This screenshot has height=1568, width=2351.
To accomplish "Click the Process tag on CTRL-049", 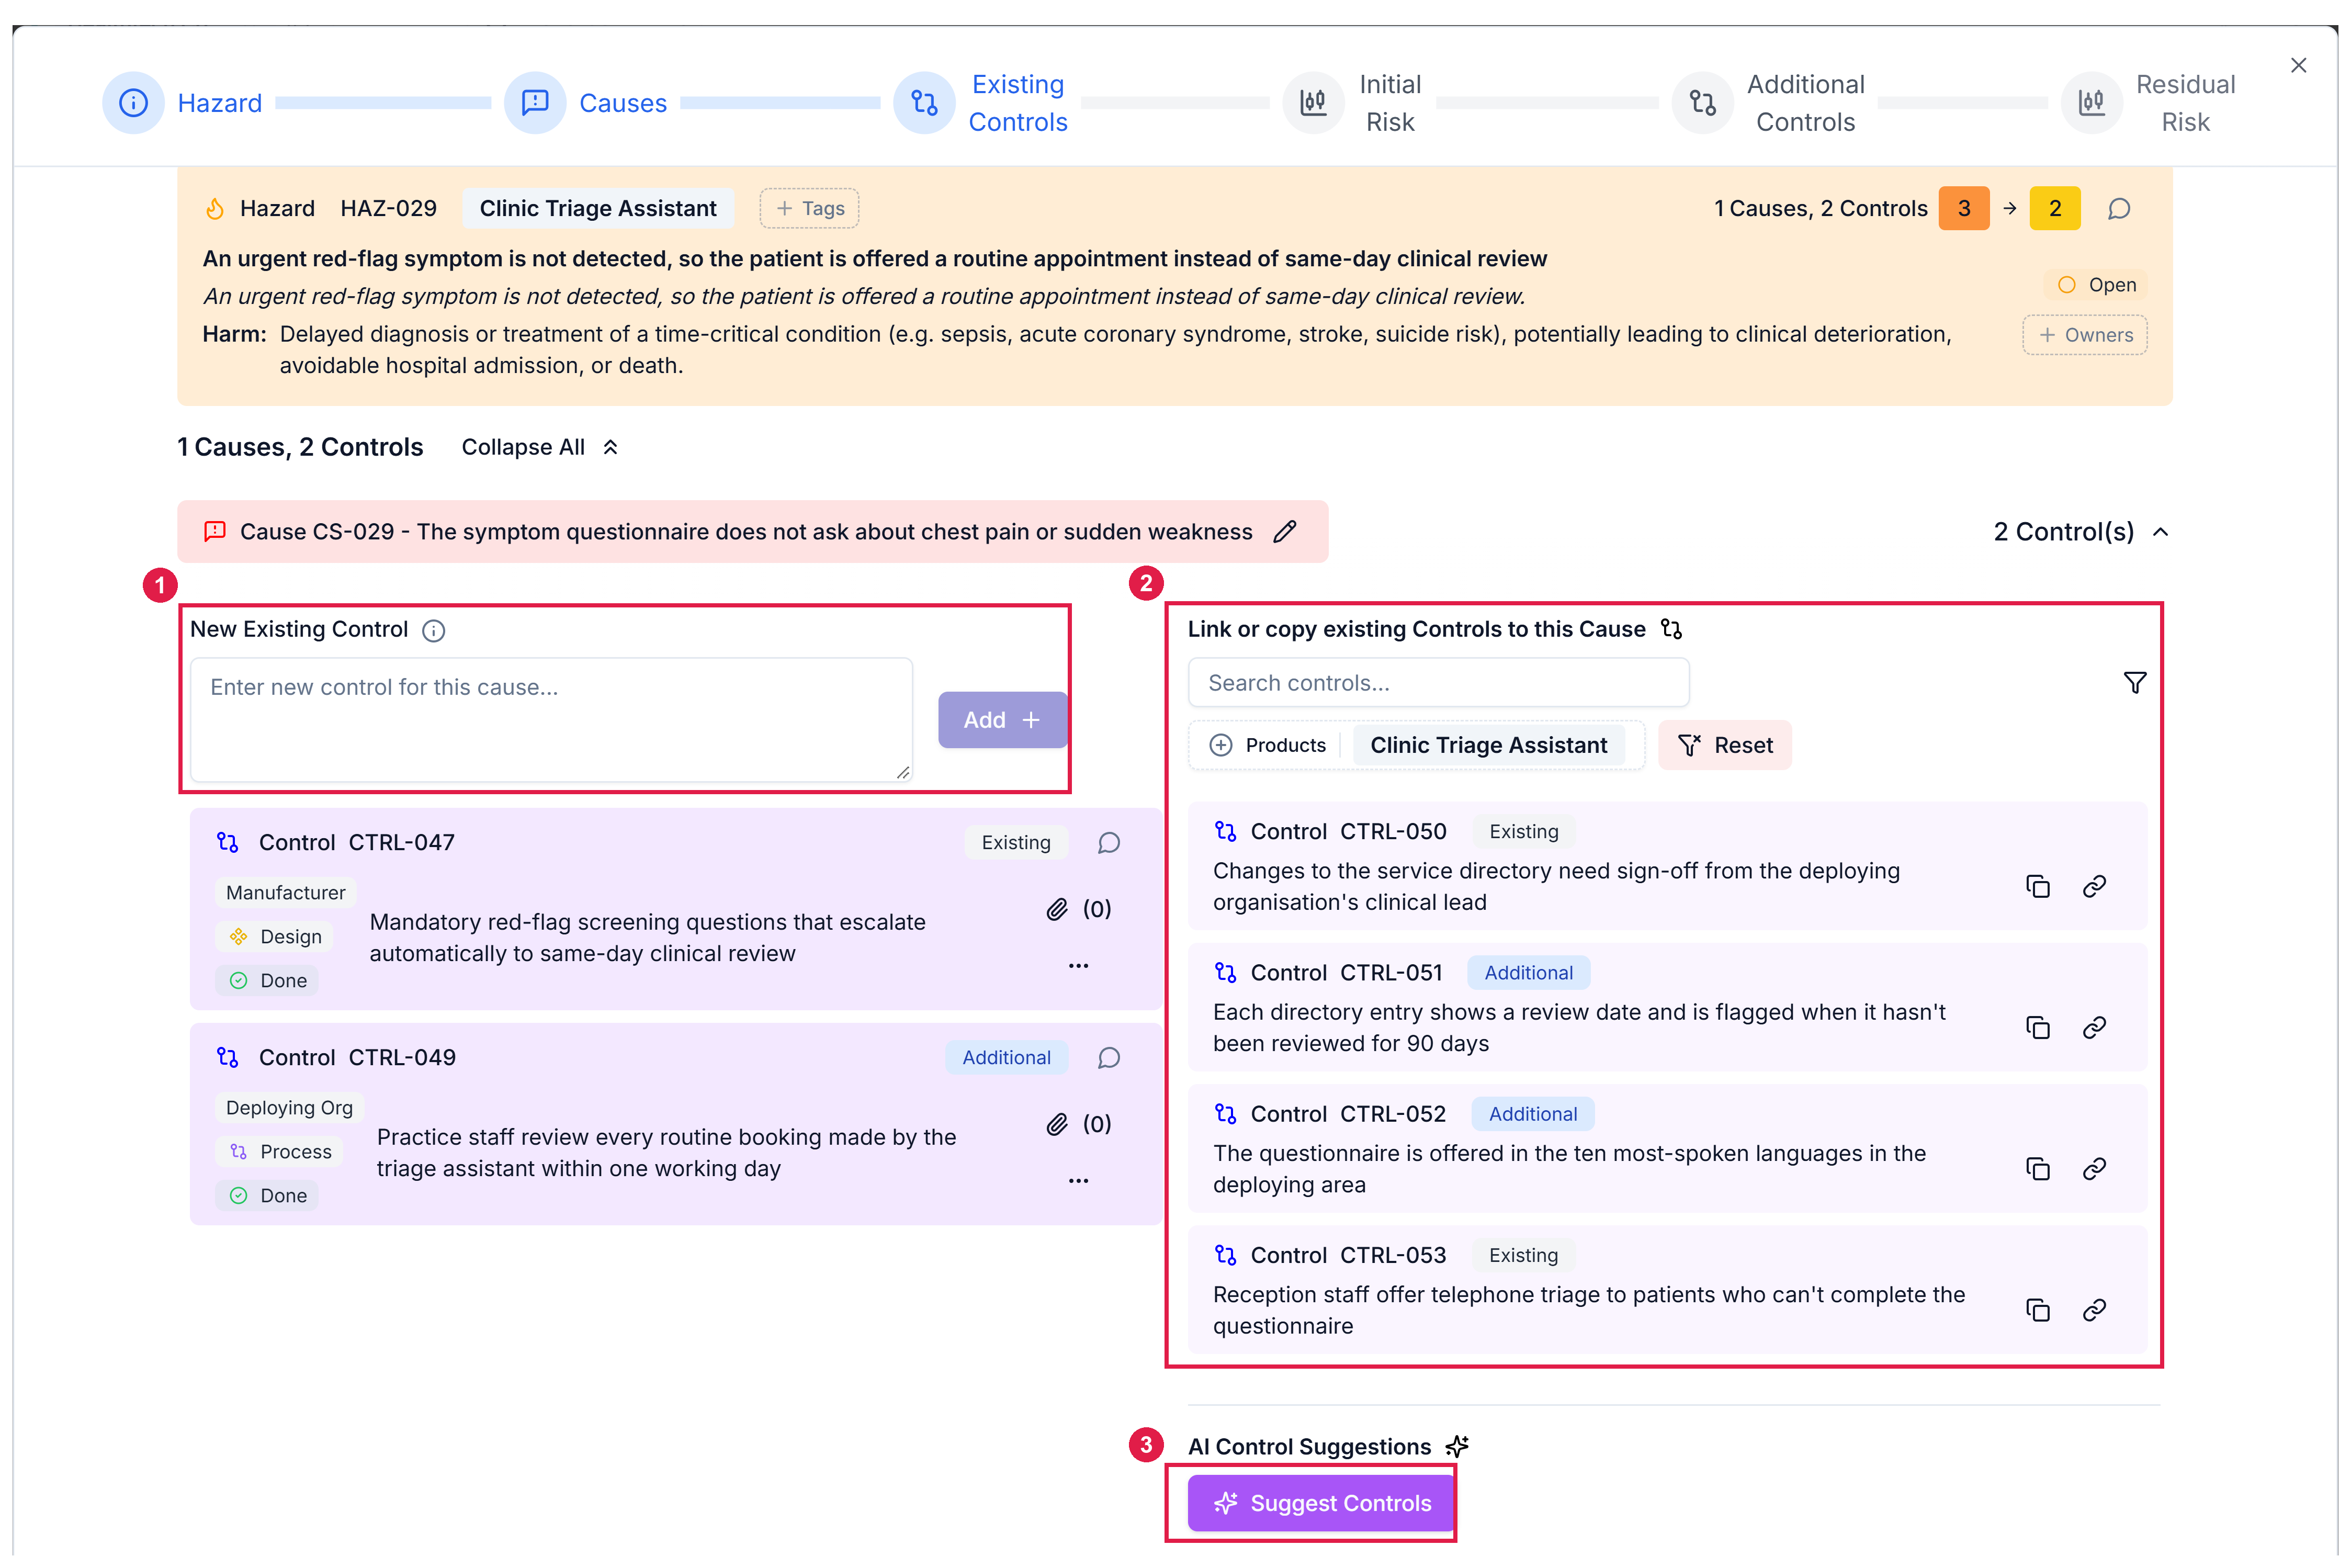I will (x=280, y=1152).
